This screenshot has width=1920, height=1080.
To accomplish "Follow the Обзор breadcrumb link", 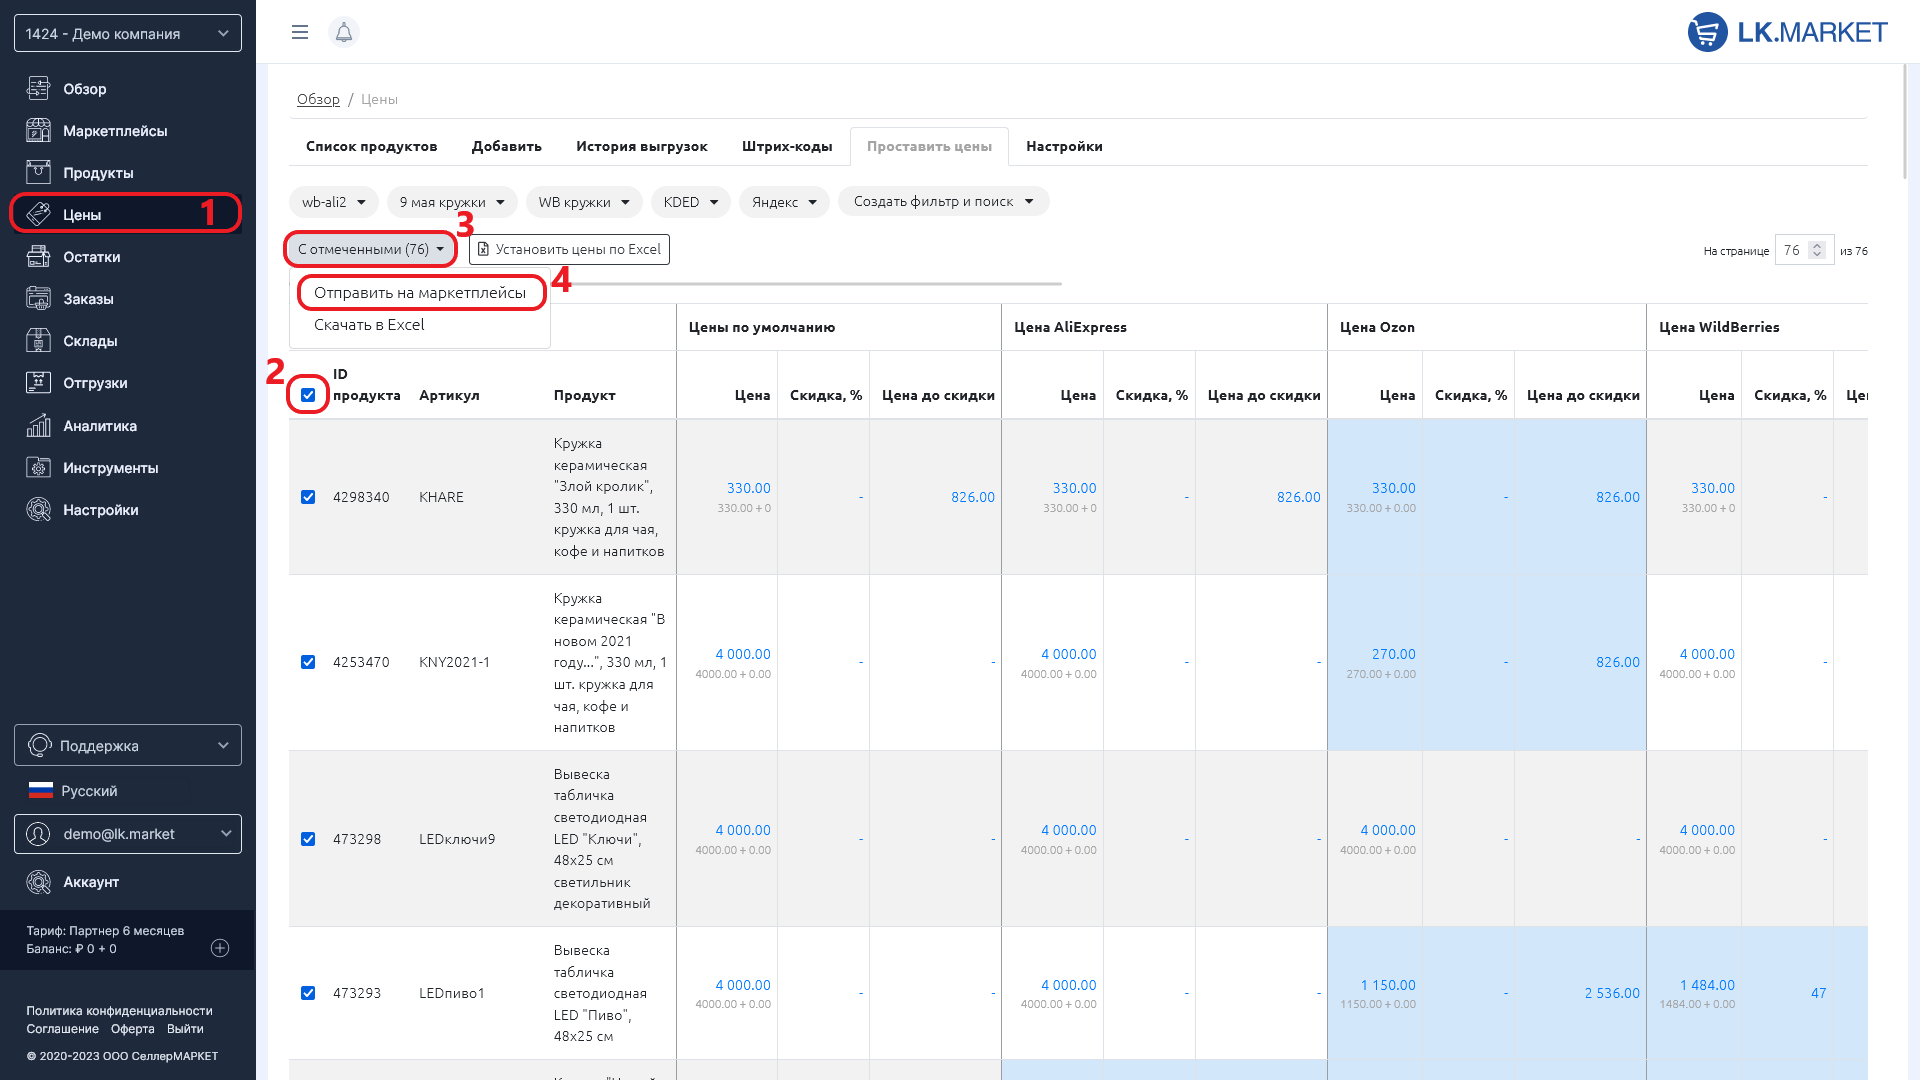I will click(318, 99).
